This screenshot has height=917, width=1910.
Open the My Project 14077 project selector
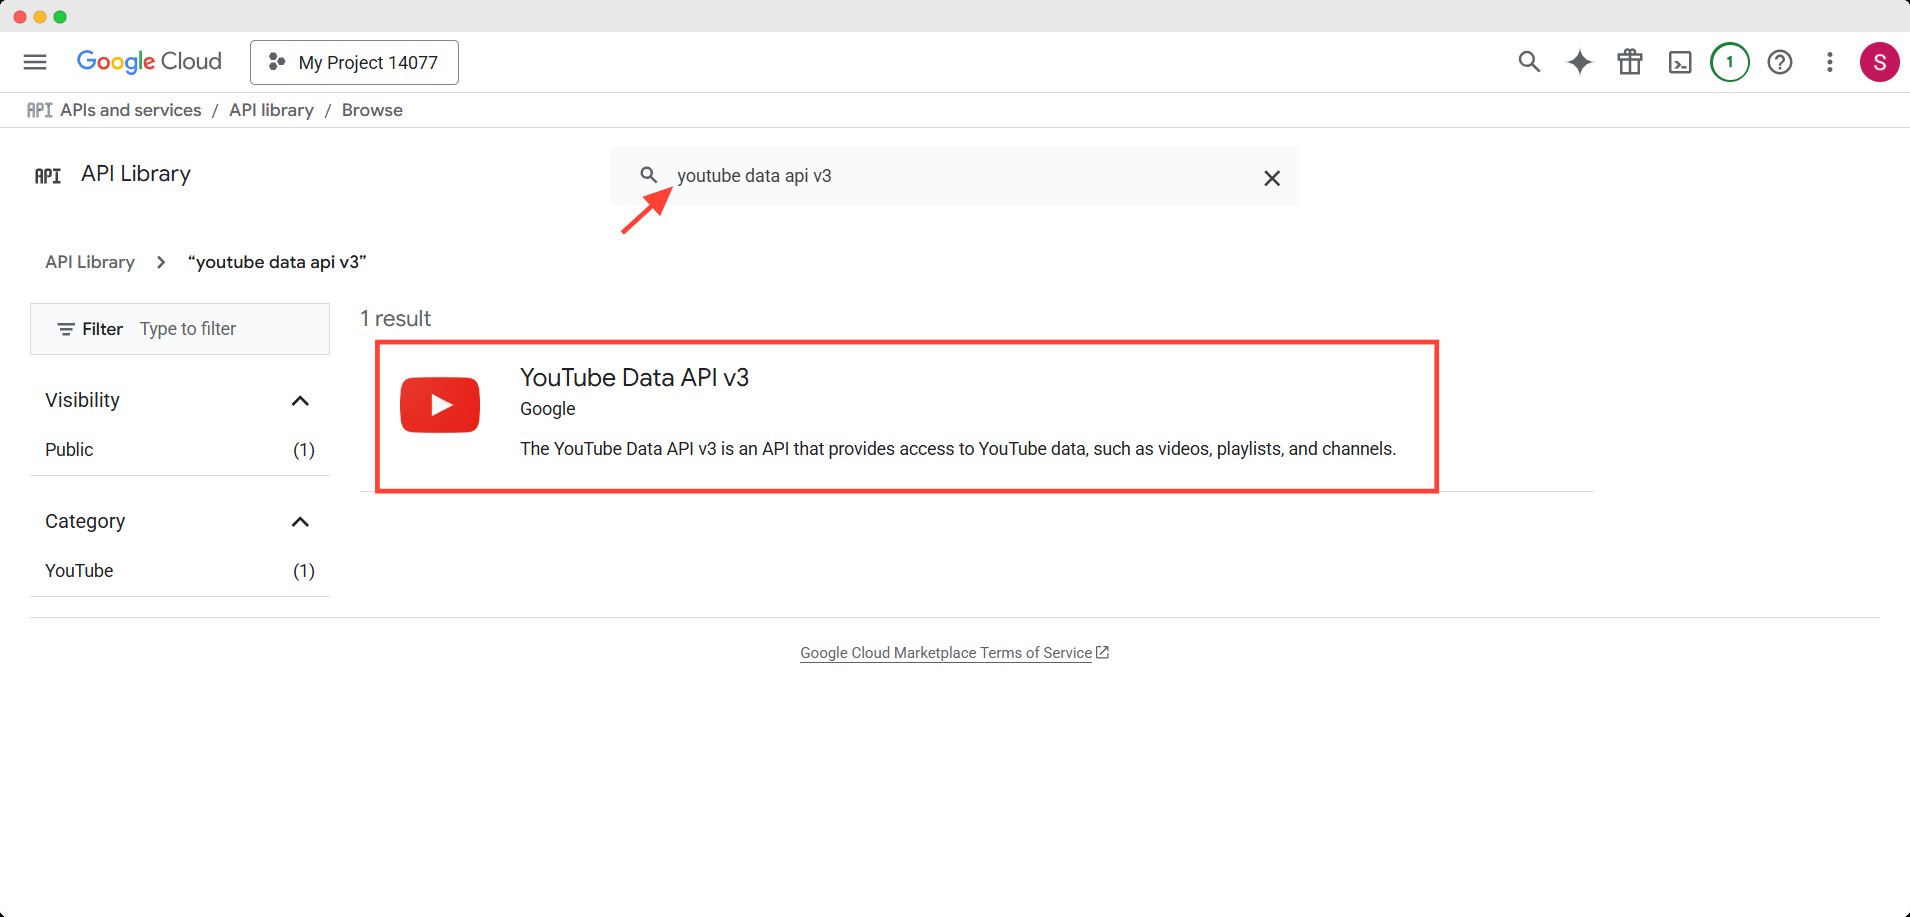pos(354,62)
